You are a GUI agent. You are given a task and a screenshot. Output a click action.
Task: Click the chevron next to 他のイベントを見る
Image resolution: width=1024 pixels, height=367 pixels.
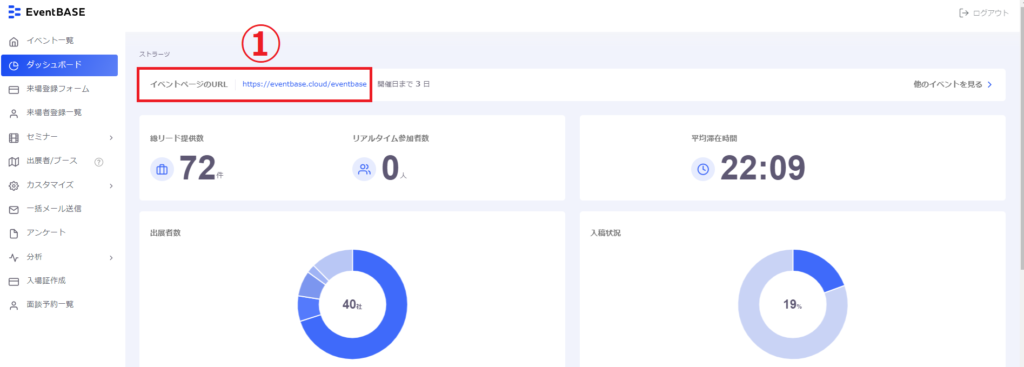tap(990, 85)
